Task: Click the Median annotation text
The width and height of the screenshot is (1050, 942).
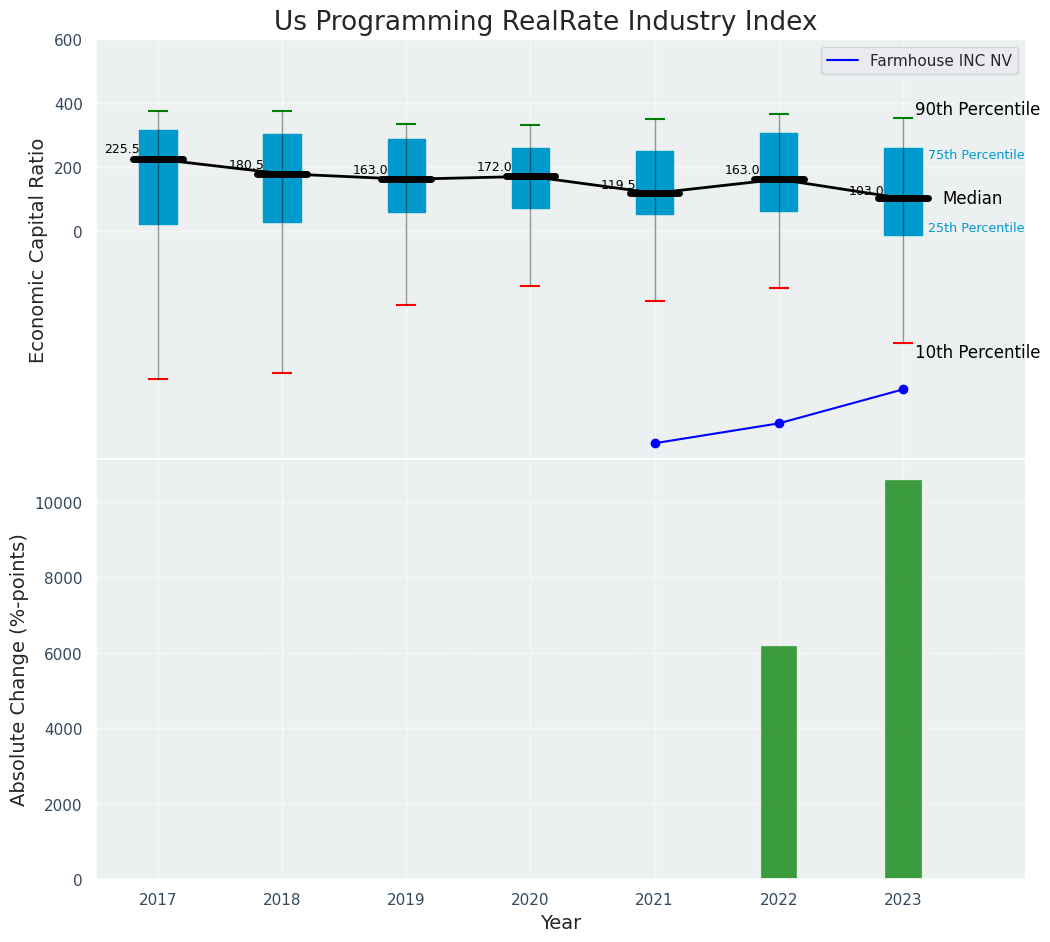Action: [972, 199]
